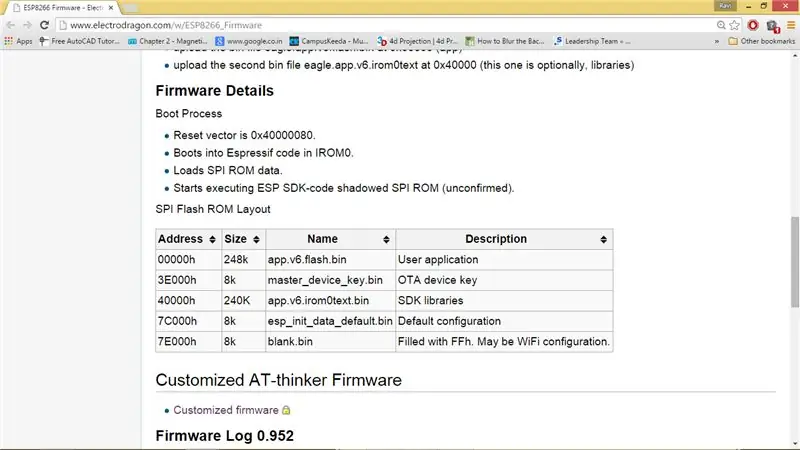Viewport: 800px width, 450px height.
Task: Click the browser back arrow
Action: [x=11, y=25]
